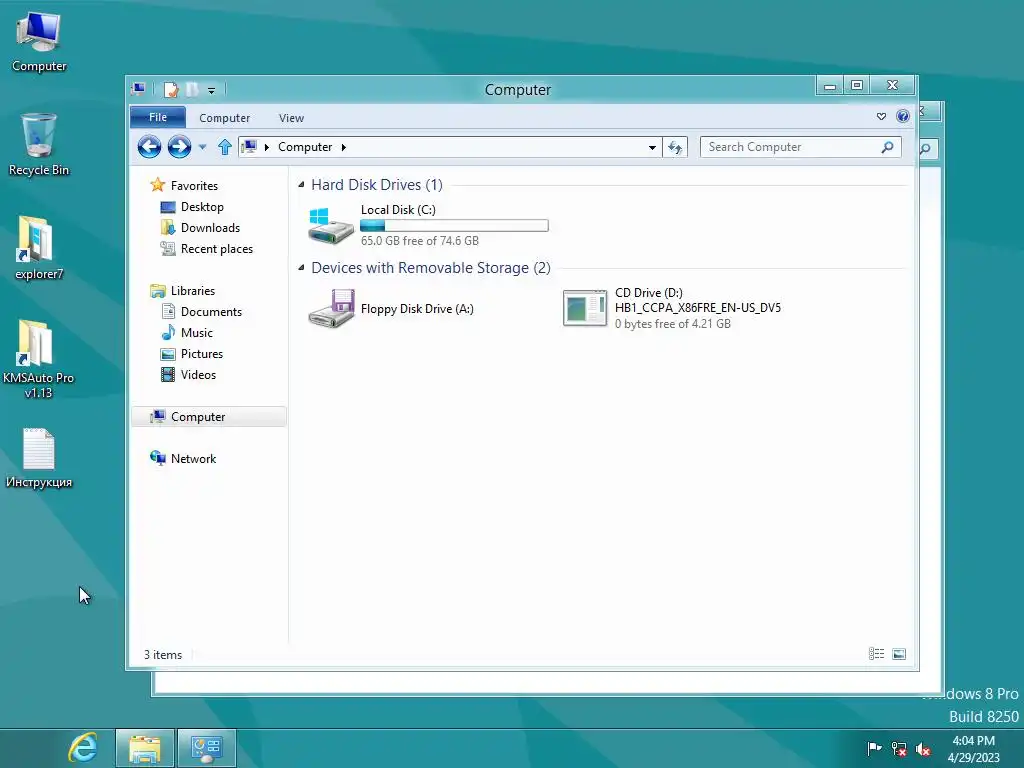Expand the ribbon with the chevron
This screenshot has width=1024, height=768.
tap(881, 116)
